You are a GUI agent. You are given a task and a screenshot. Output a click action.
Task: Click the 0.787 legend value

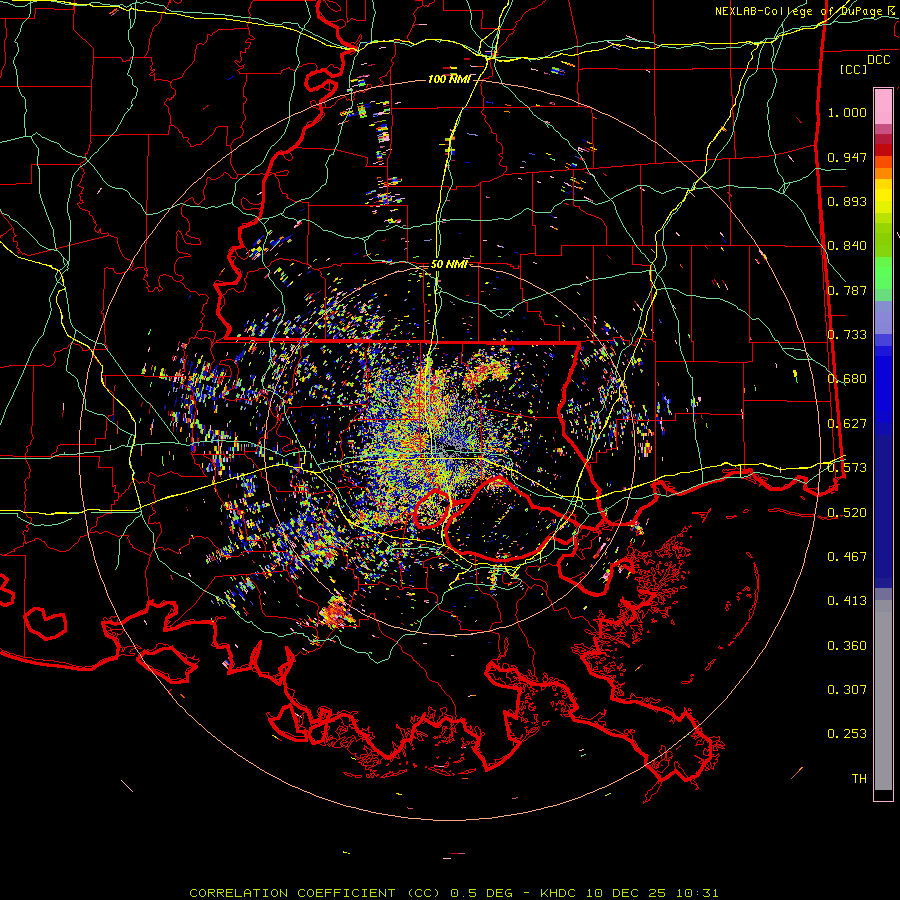point(847,290)
